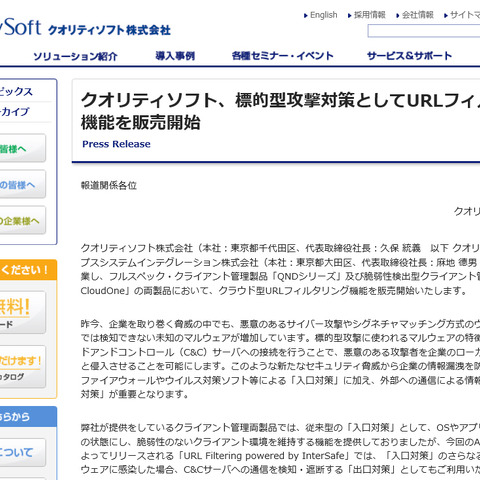
Task: Open the 会社情報 link
Action: [418, 15]
